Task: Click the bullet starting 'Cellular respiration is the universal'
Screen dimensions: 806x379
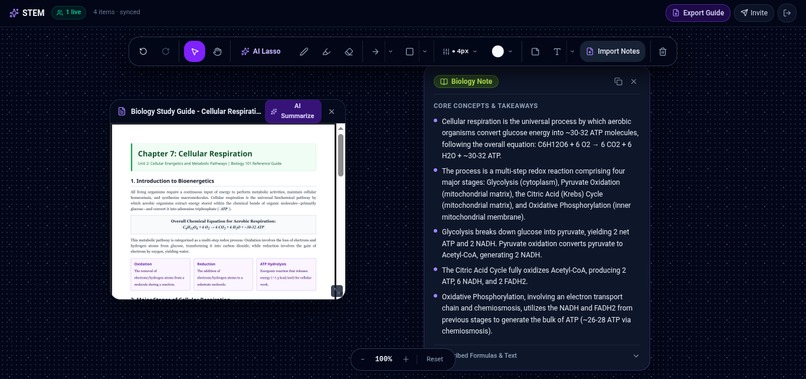Action: point(537,138)
